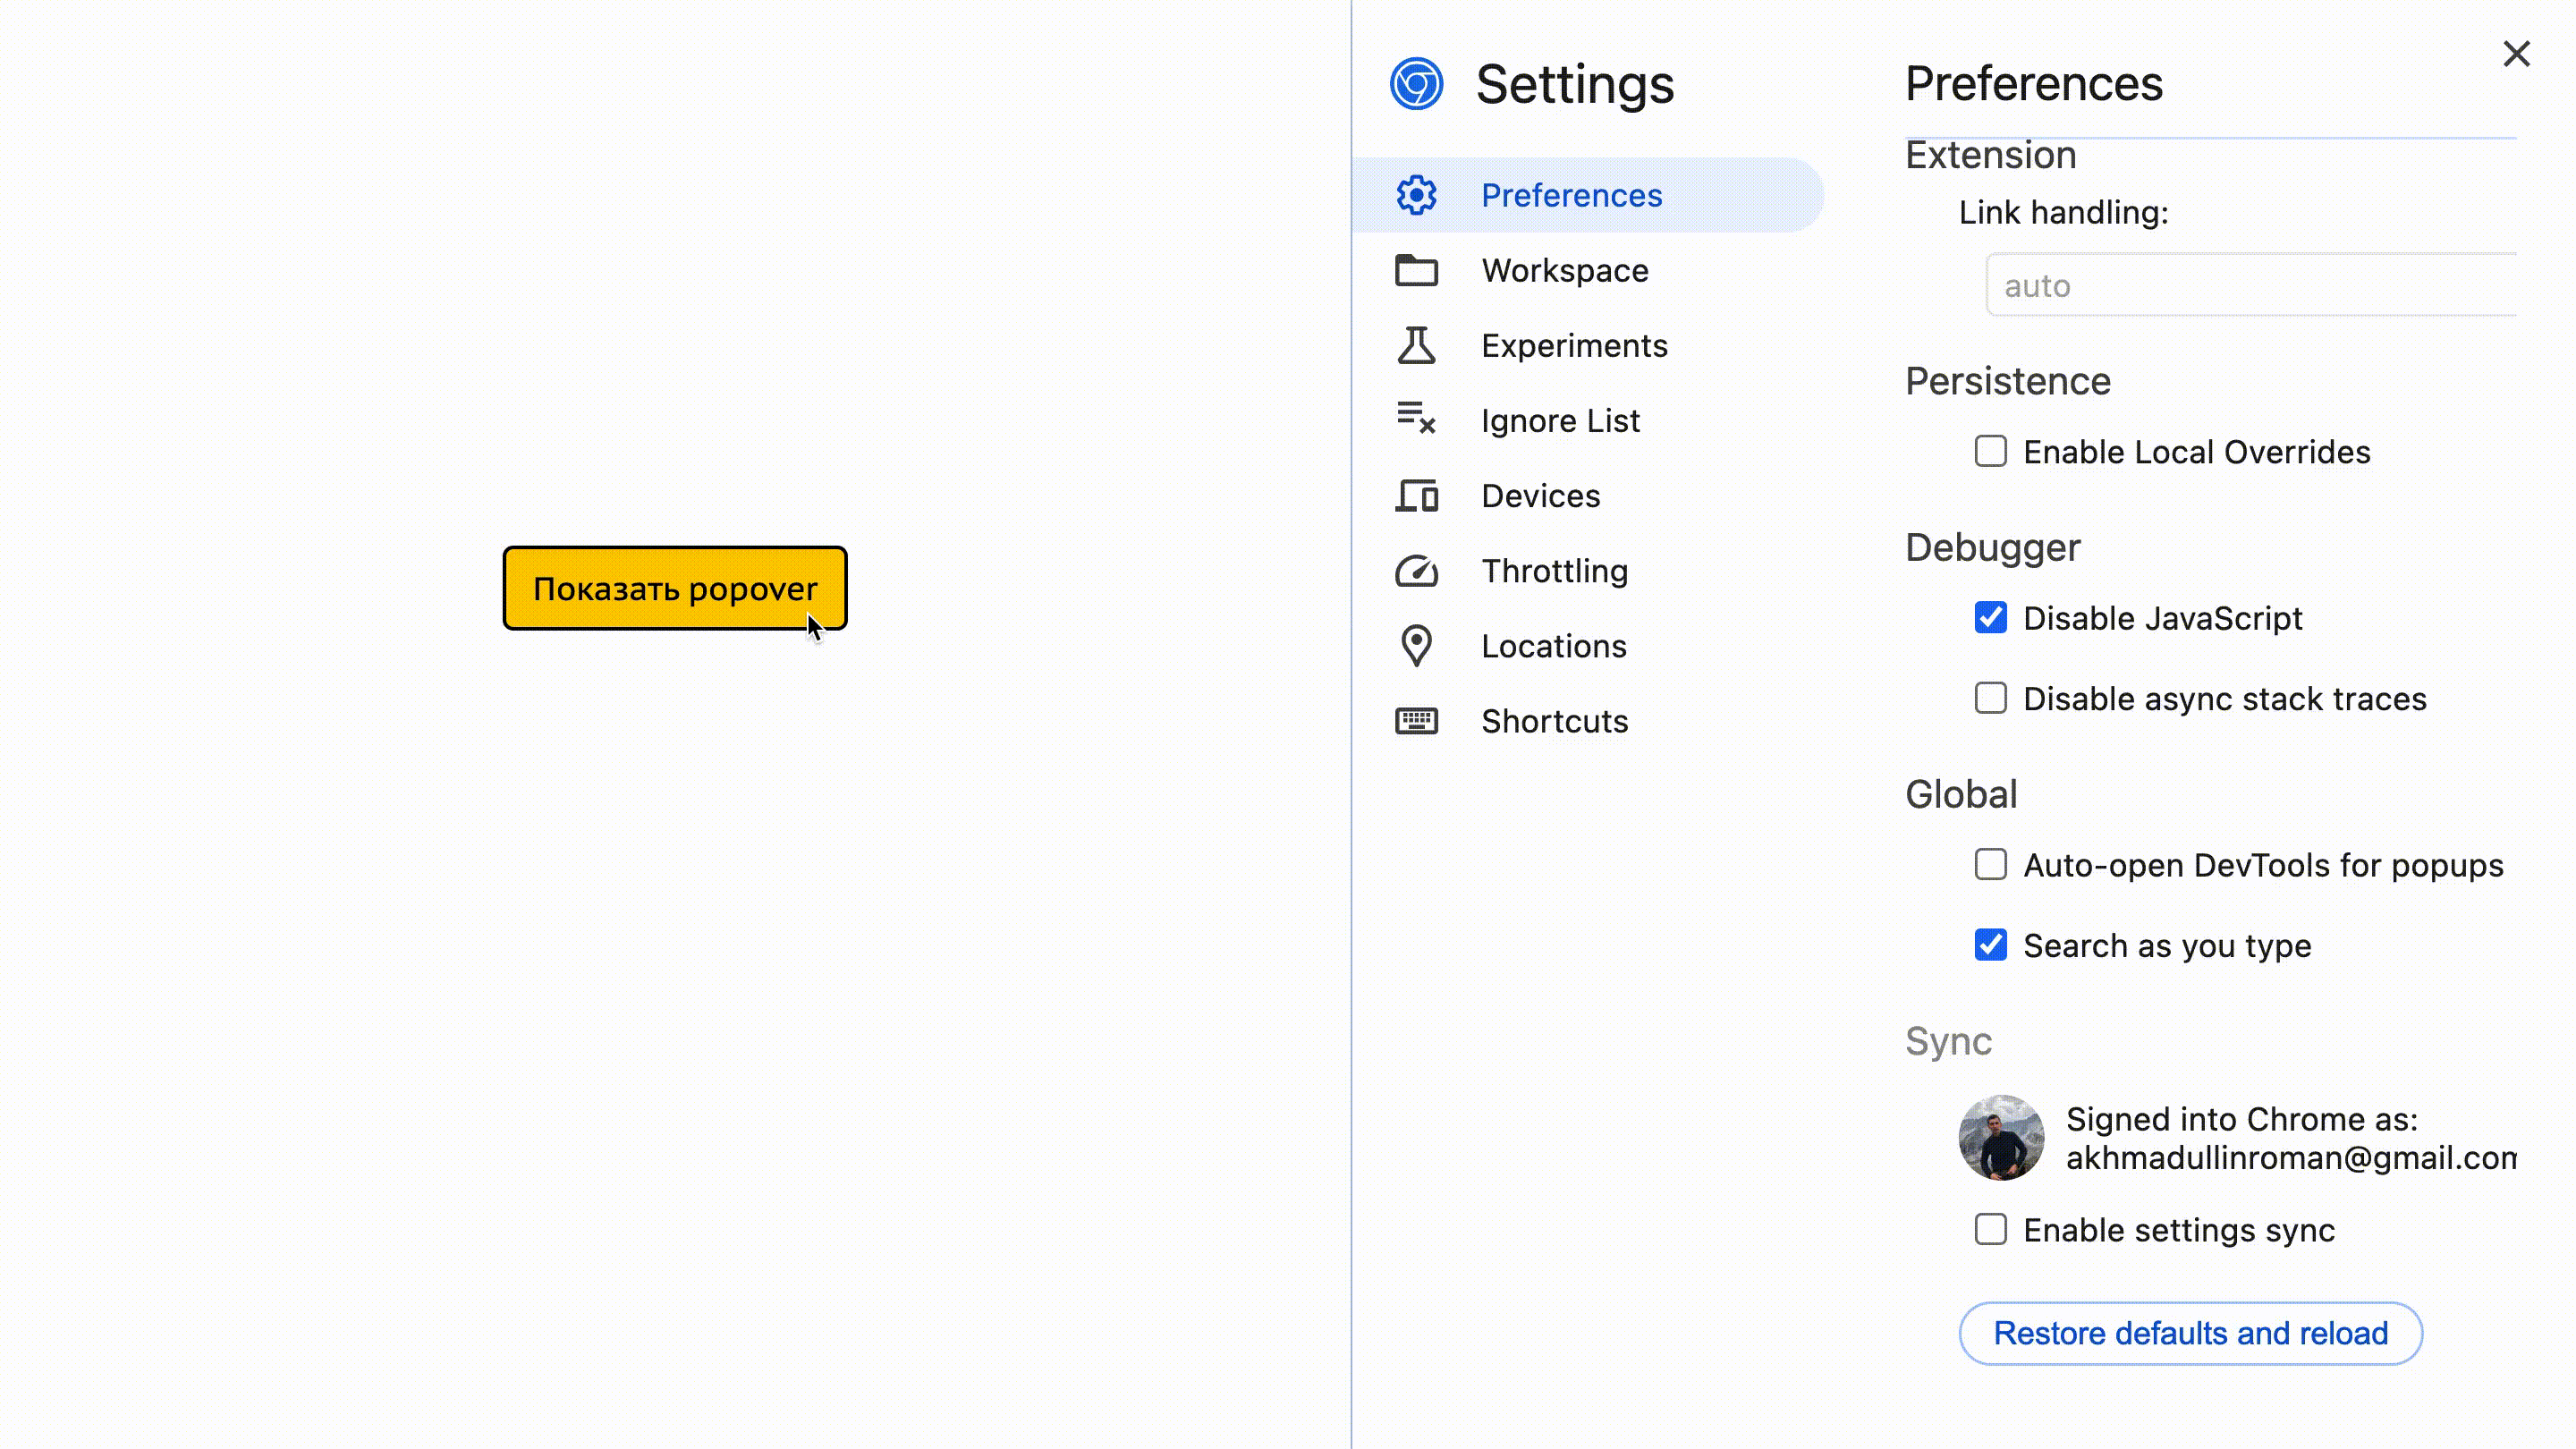Close the Settings panel
Viewport: 2576px width, 1449px height.
(x=2516, y=53)
